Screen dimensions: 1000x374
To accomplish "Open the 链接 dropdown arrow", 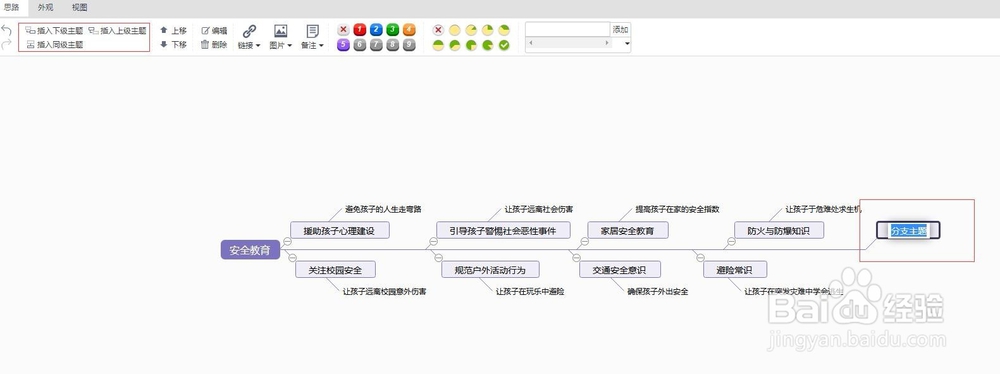I will pyautogui.click(x=258, y=46).
